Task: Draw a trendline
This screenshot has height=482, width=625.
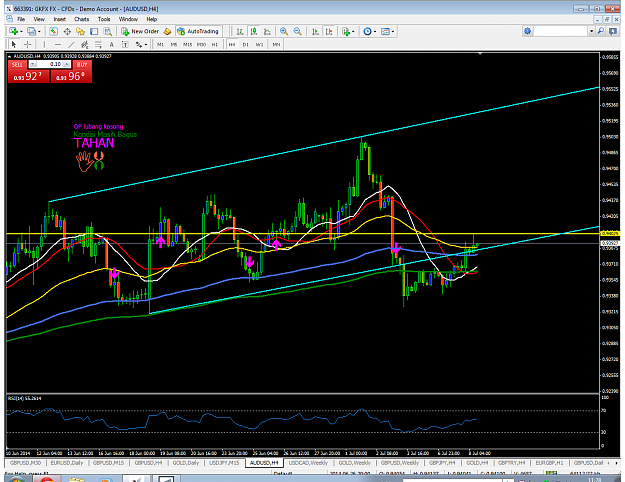Action: pyautogui.click(x=71, y=44)
